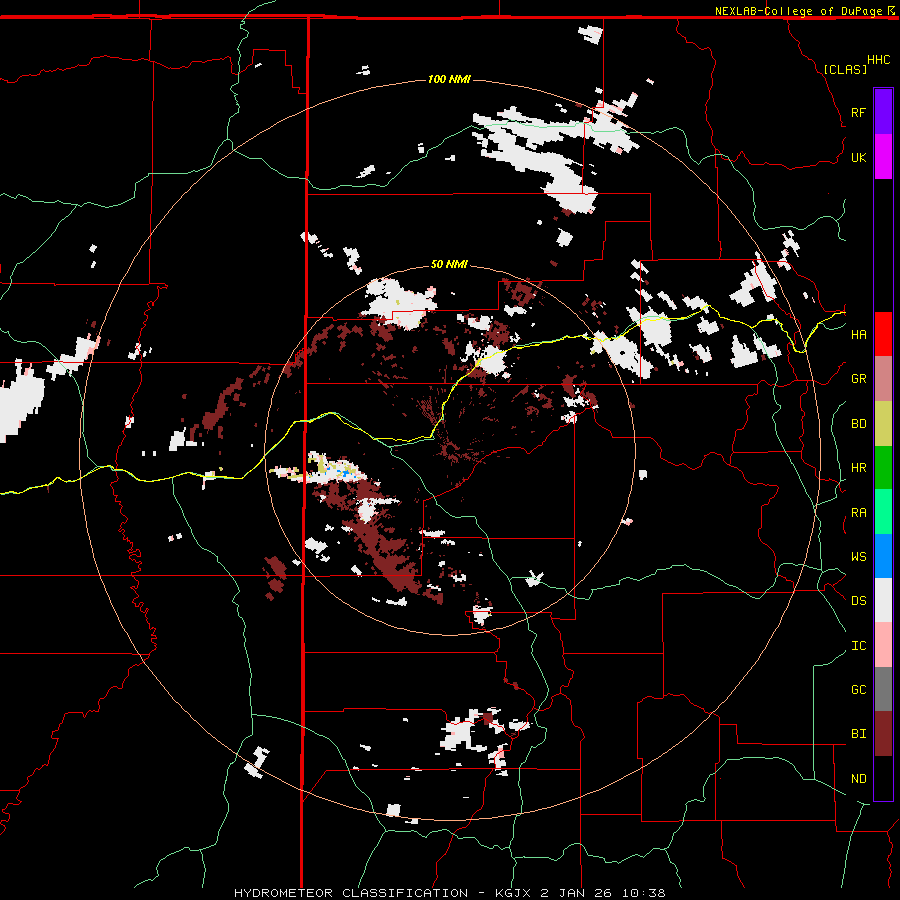Click the BD yellow legend swatch
This screenshot has width=900, height=900.
click(x=883, y=424)
